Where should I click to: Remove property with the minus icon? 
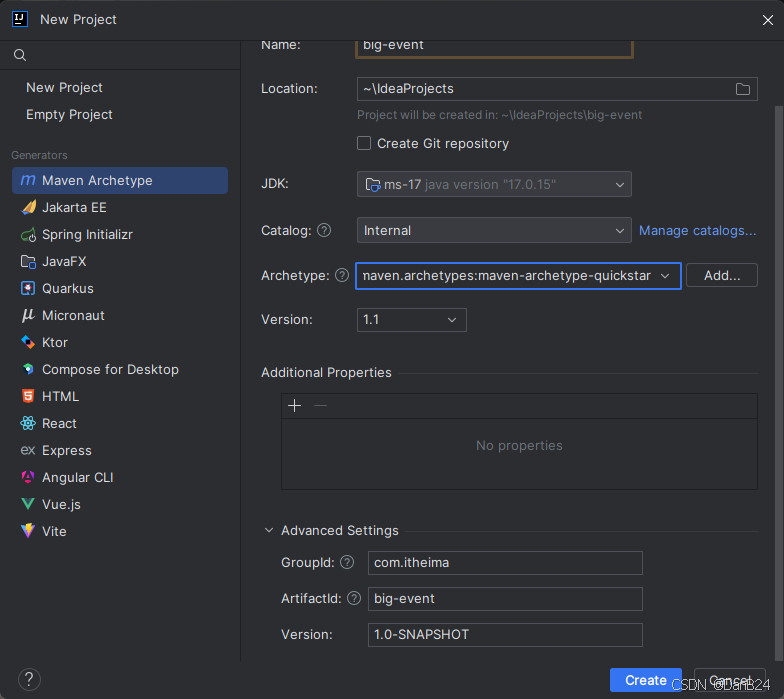pyautogui.click(x=320, y=406)
